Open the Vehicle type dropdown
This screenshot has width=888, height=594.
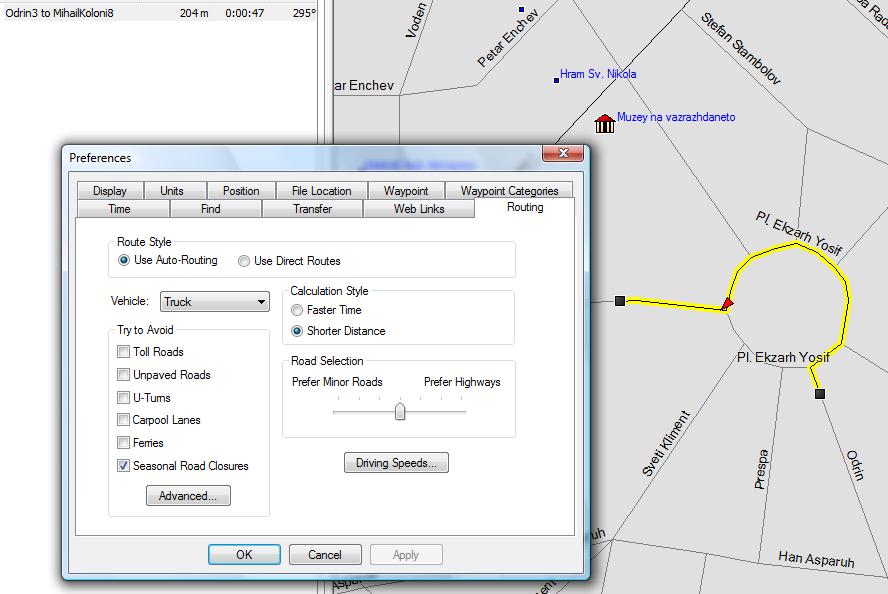215,302
